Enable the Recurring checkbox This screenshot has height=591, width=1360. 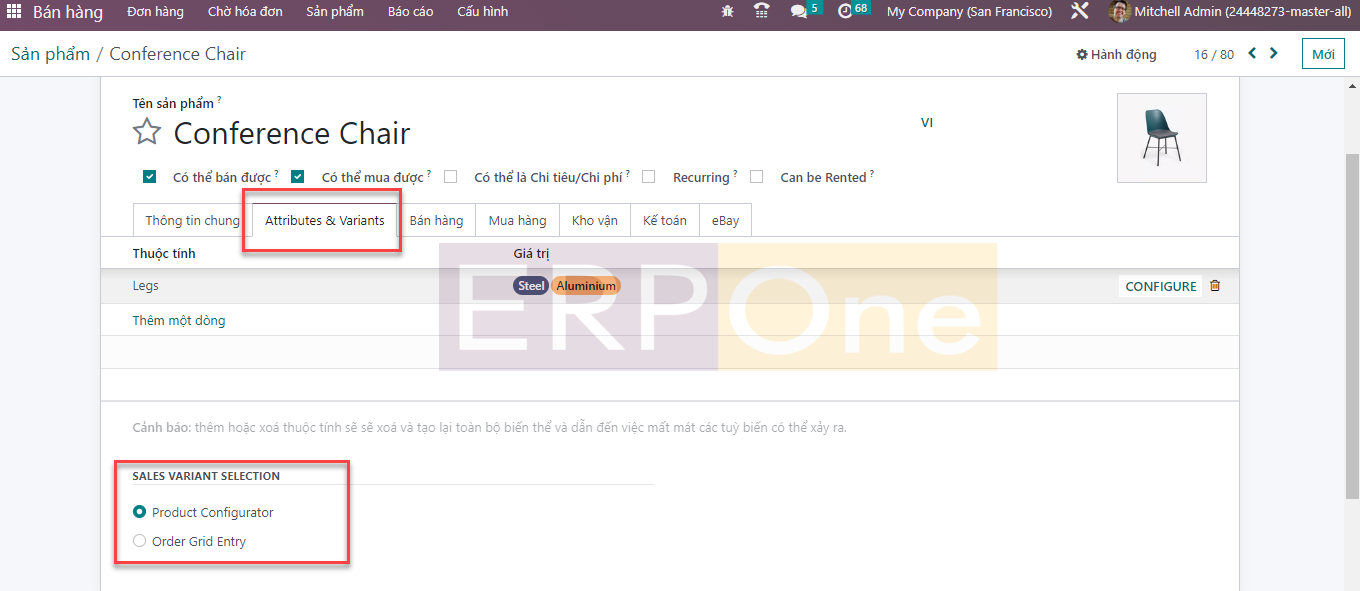[649, 177]
